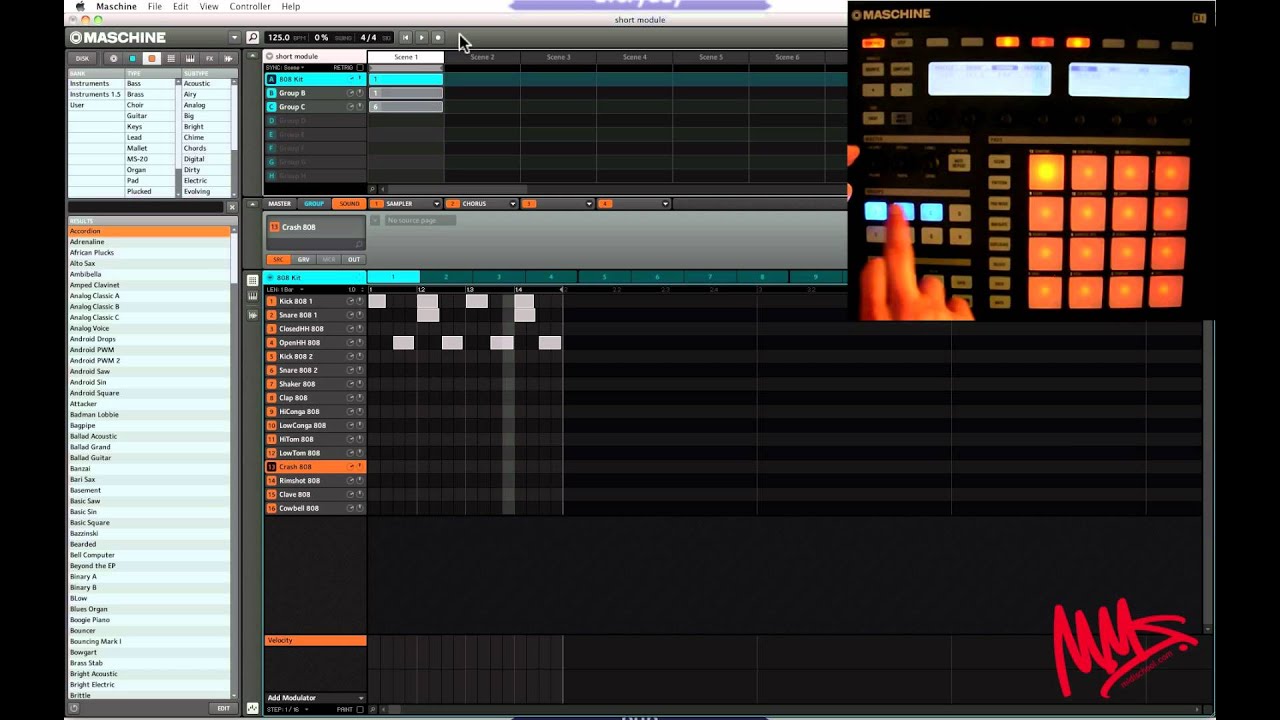Select the FX filter icon in the browser
1280x720 pixels.
pyautogui.click(x=210, y=59)
